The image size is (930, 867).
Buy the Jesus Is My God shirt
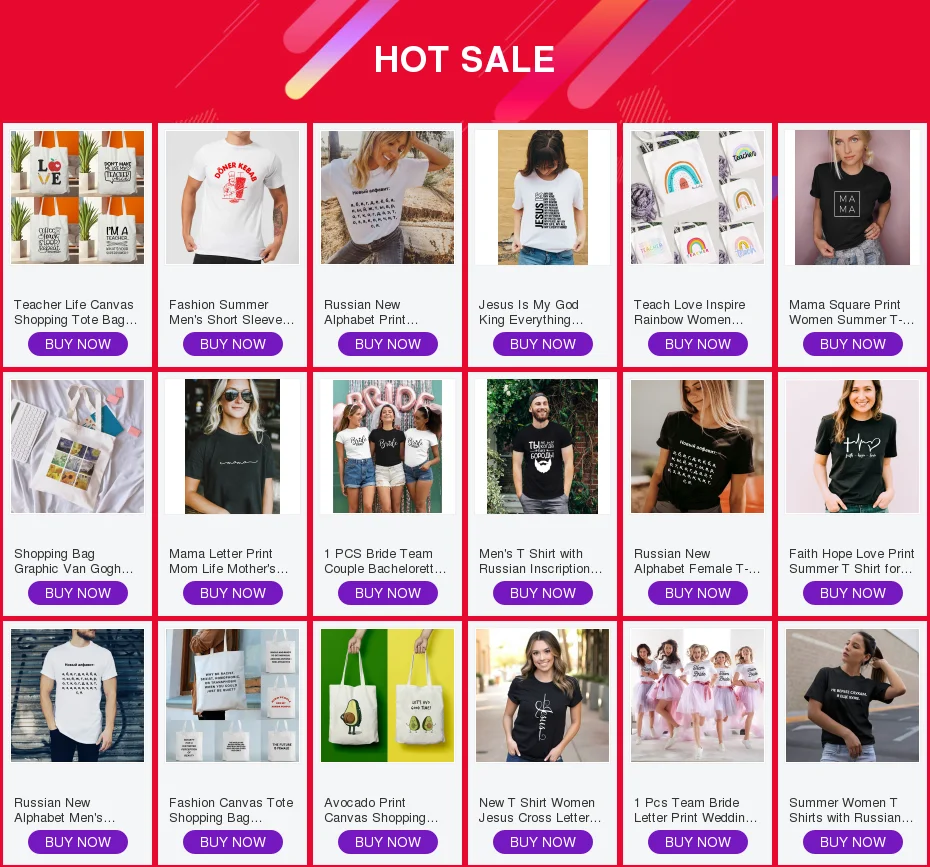tap(543, 344)
